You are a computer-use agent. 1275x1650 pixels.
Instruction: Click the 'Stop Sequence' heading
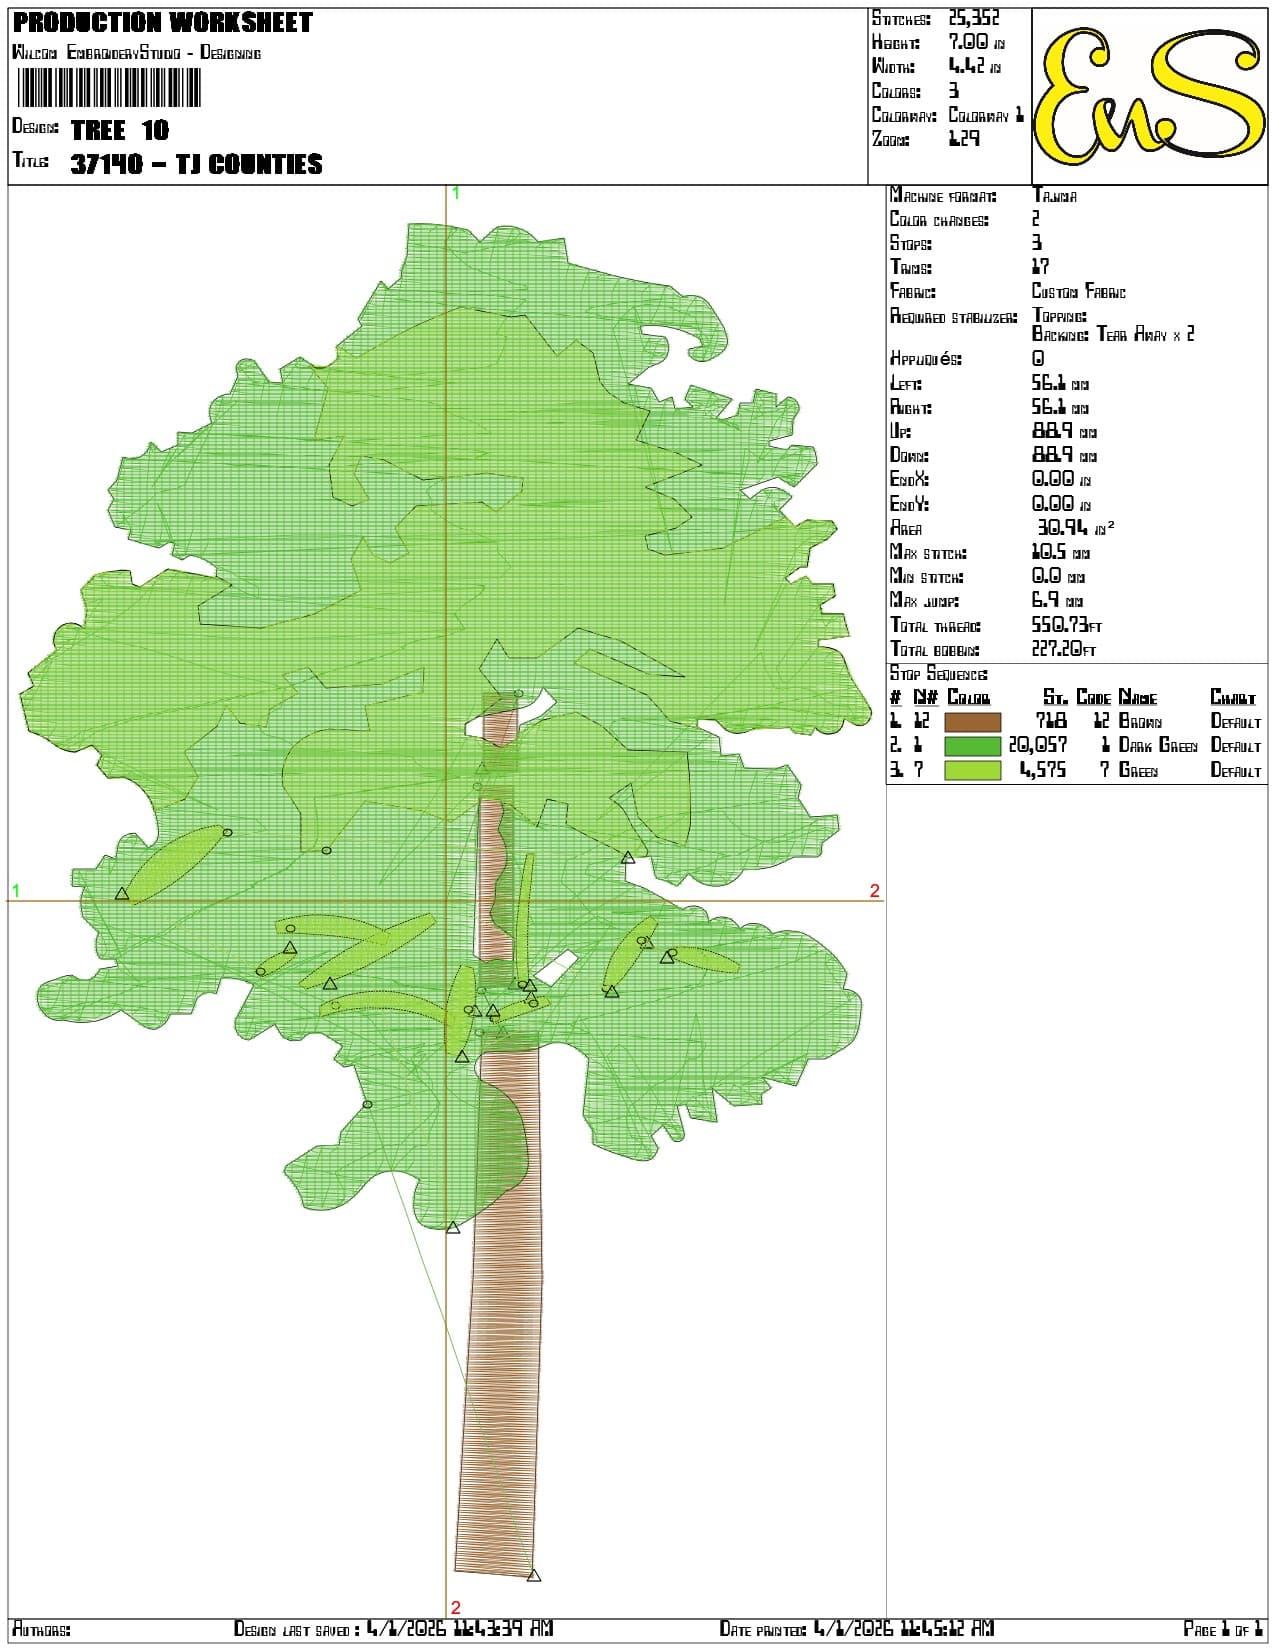tap(938, 674)
